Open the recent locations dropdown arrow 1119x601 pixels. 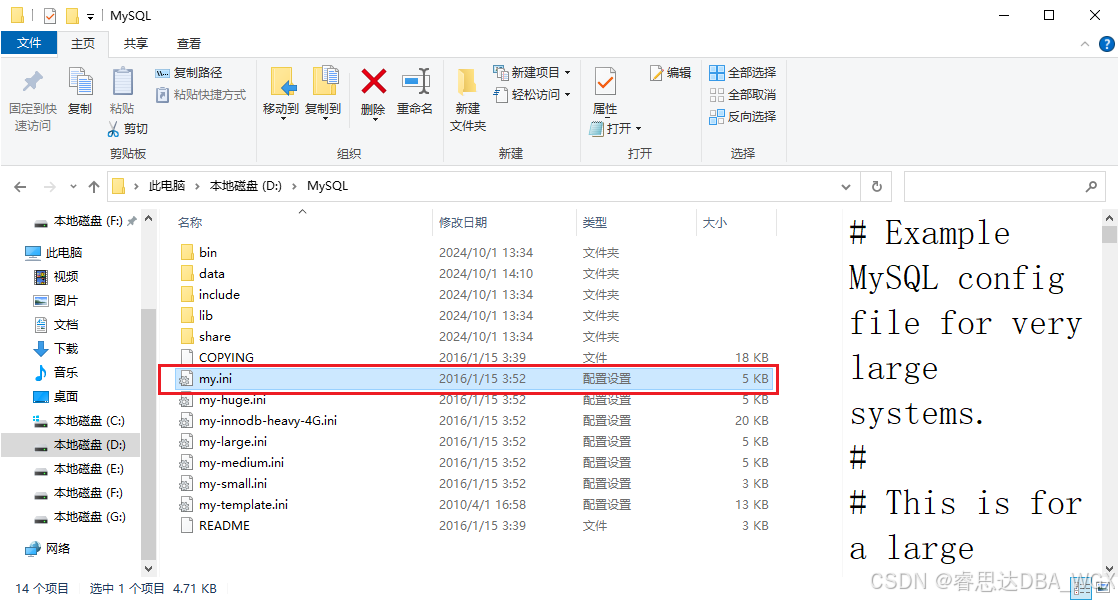click(x=73, y=187)
